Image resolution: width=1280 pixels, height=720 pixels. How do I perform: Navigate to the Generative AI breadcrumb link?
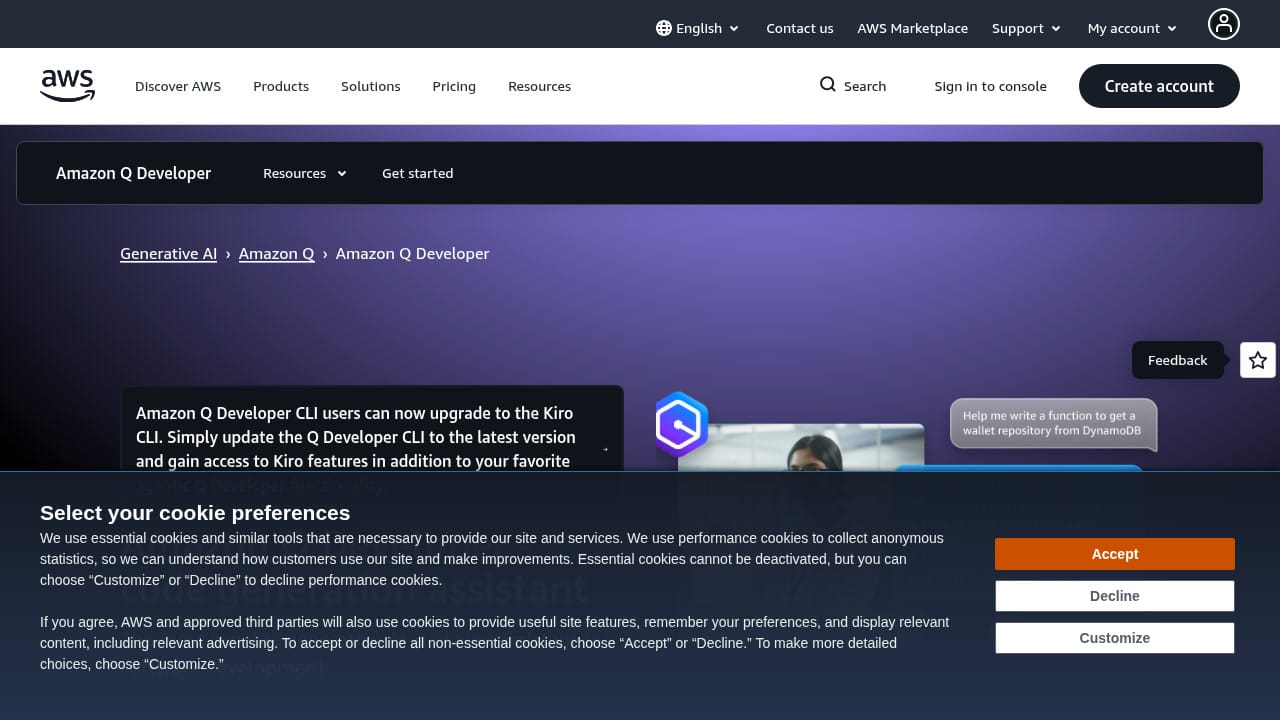(168, 253)
